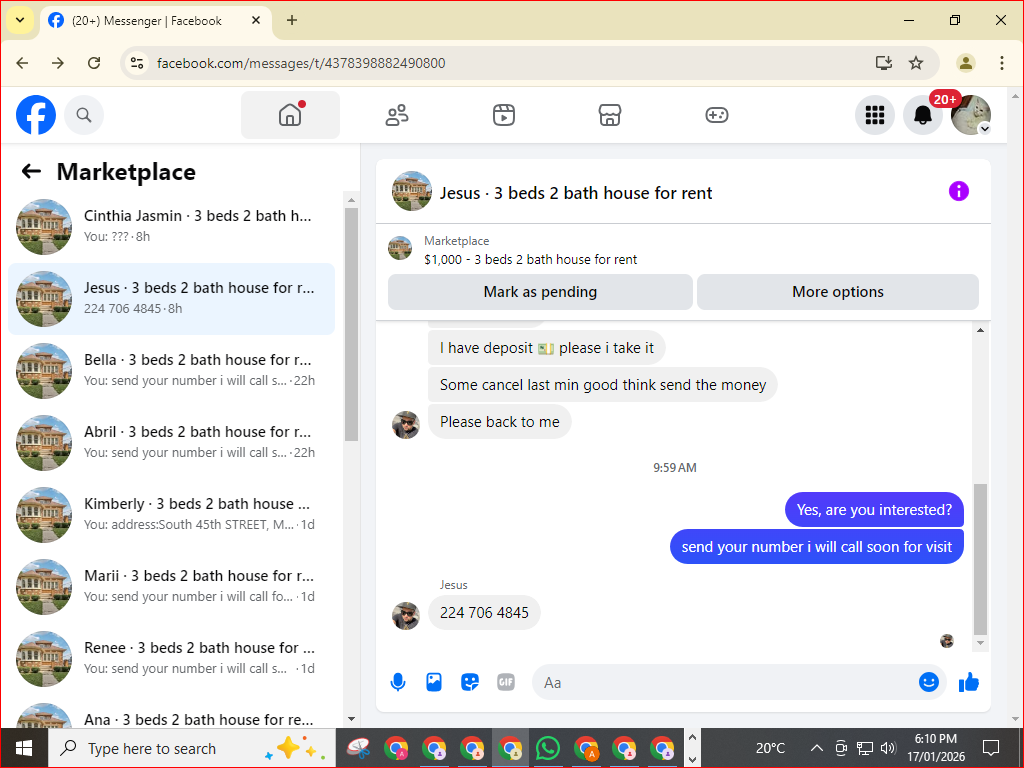
Task: Open Ana's conversation
Action: coord(172,716)
